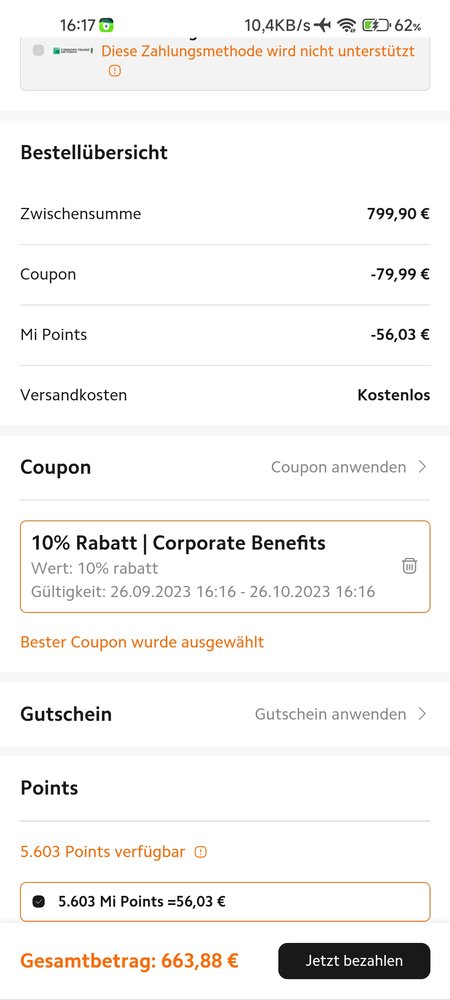
Task: Tap the Gesamtbetrag 663,88 € total
Action: 129,960
